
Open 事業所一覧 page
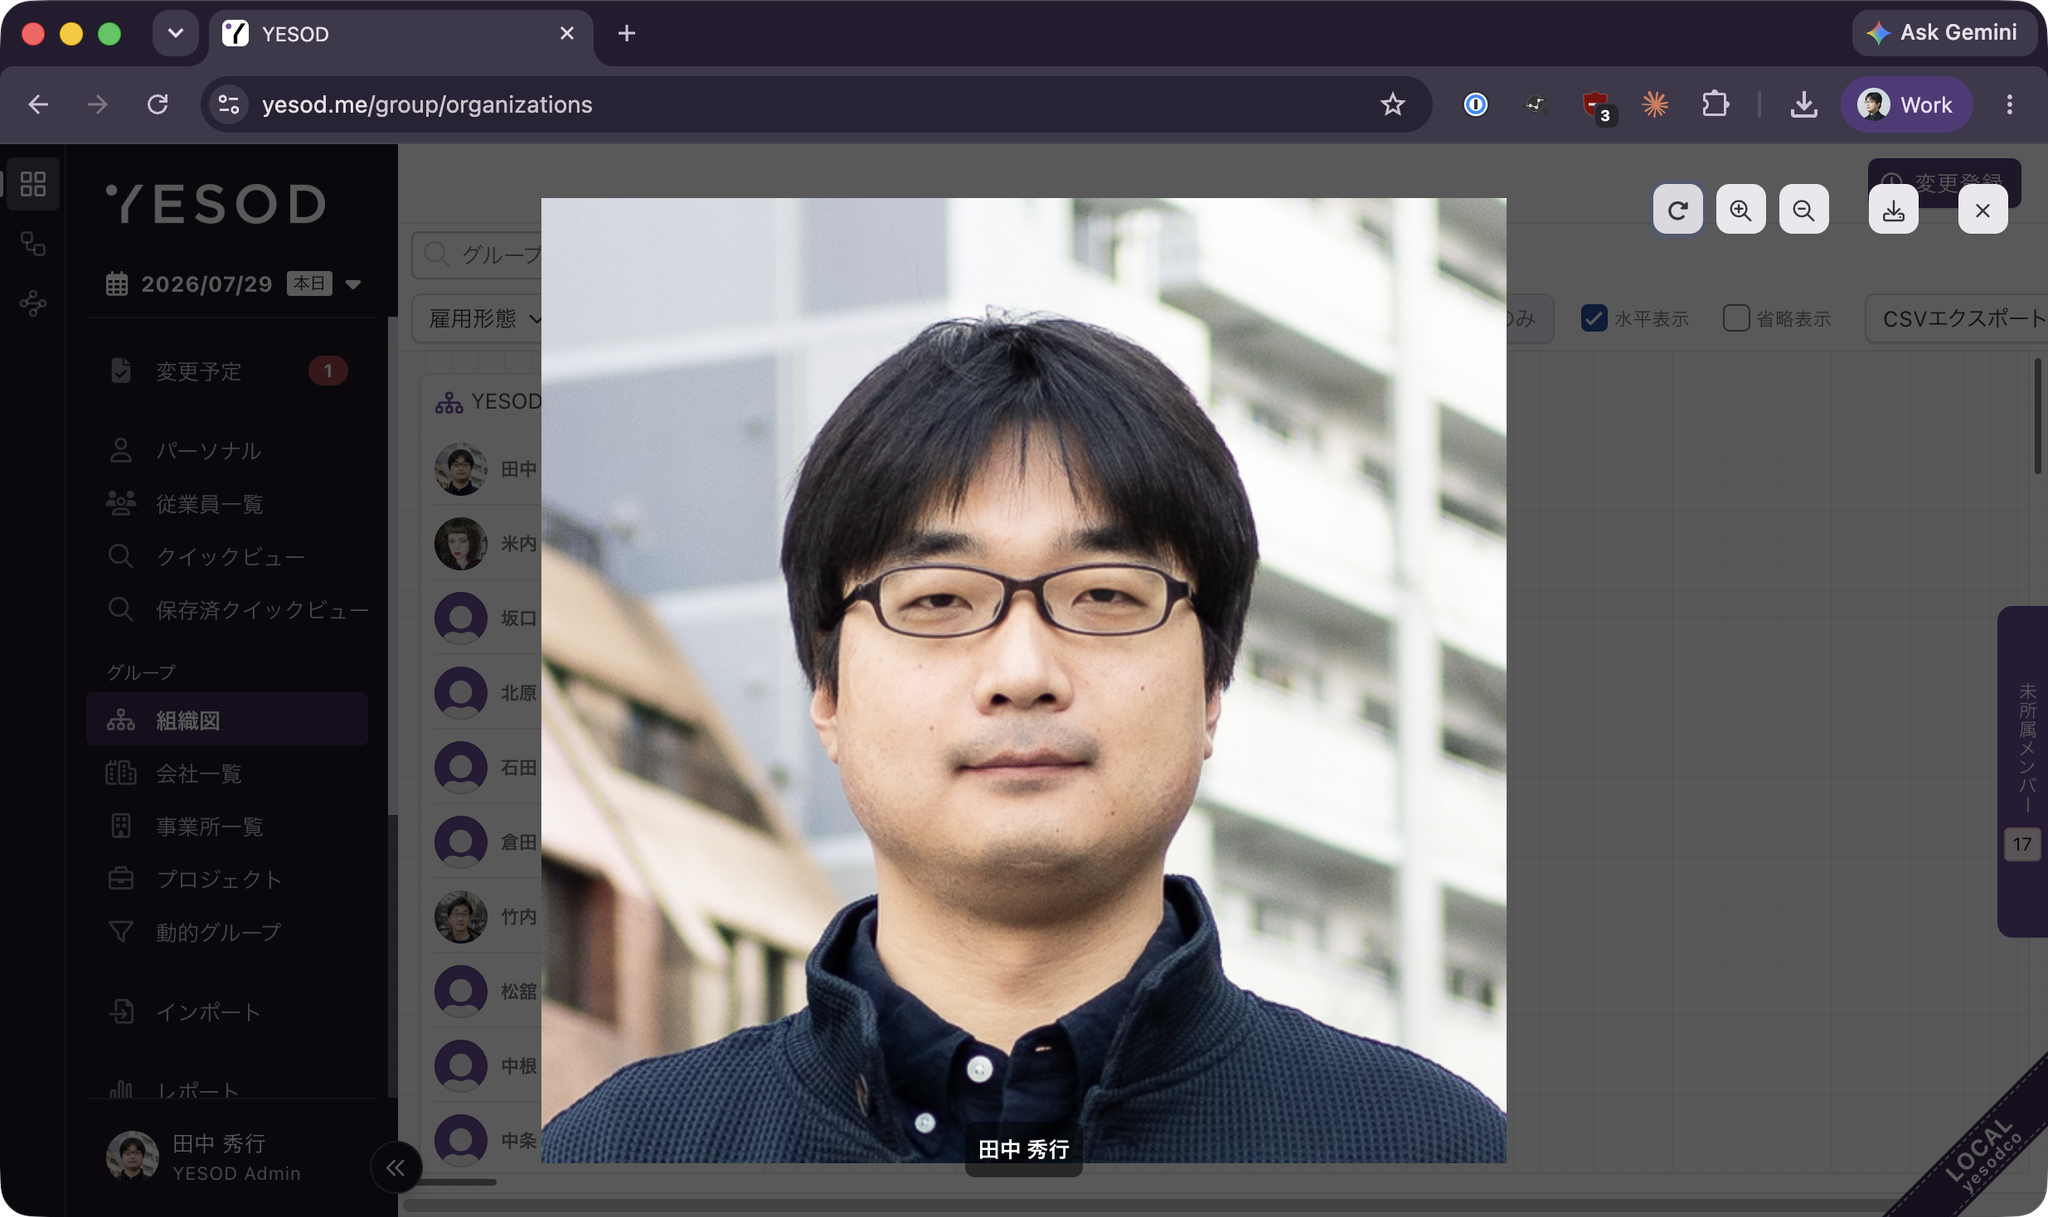(227, 826)
